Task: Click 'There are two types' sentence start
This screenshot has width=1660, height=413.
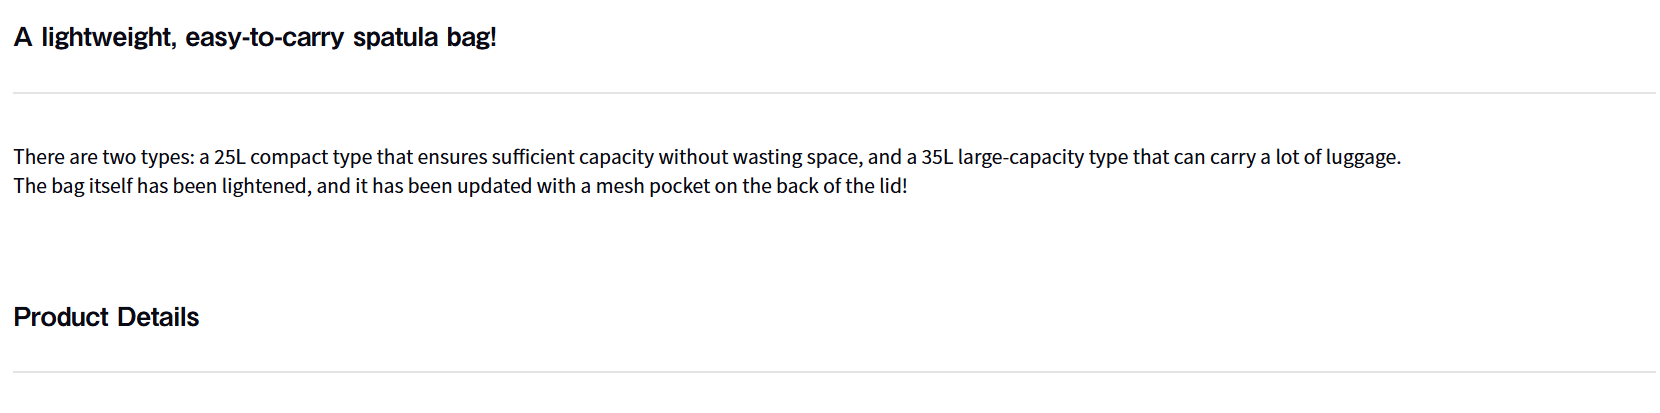Action: coord(102,157)
